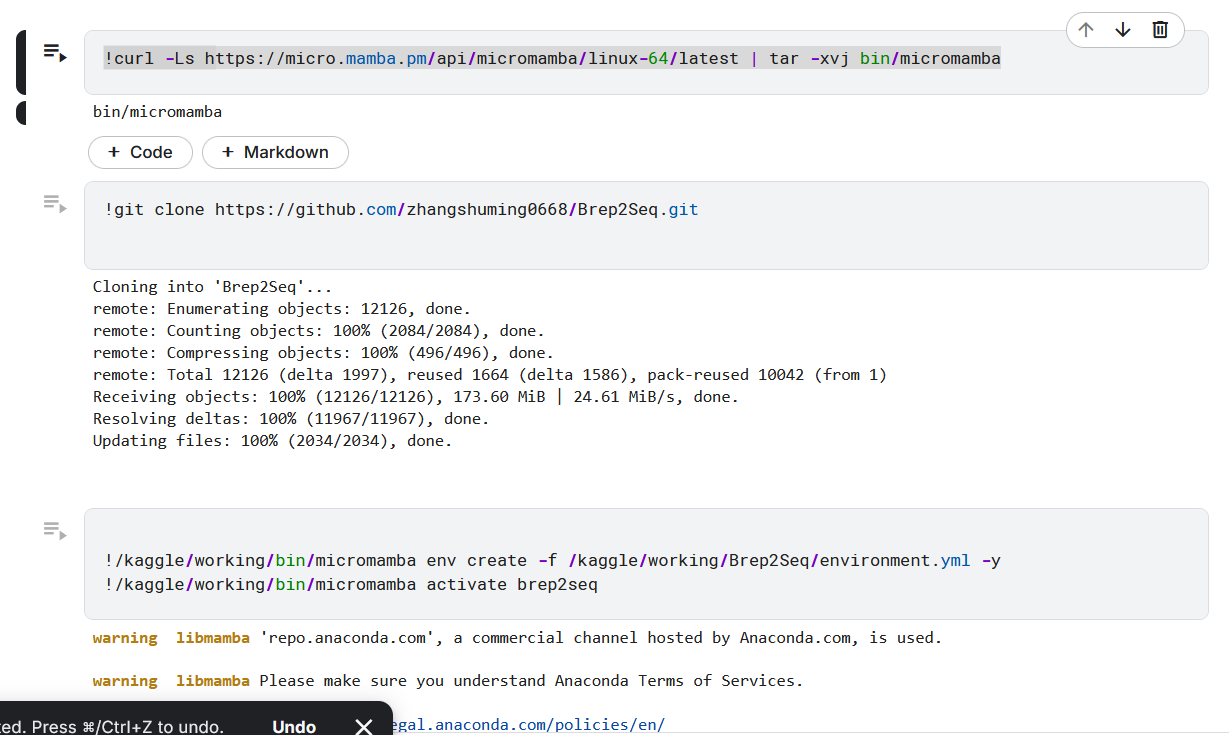
Task: Dismiss the undo notification with X
Action: [x=364, y=727]
